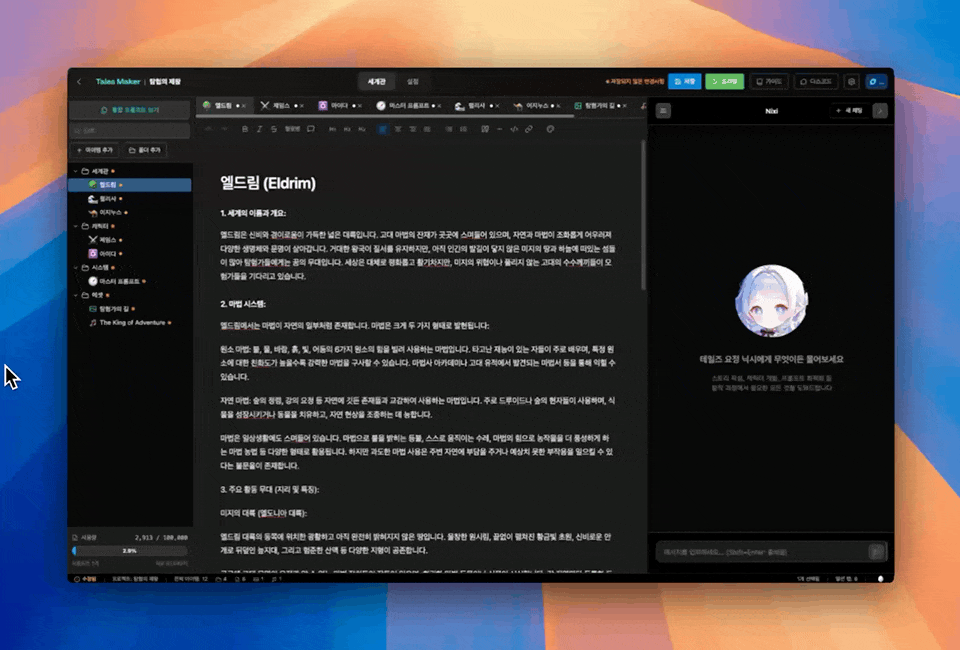The image size is (960, 650).
Task: Click the send icon in the chat box
Action: pyautogui.click(x=876, y=551)
